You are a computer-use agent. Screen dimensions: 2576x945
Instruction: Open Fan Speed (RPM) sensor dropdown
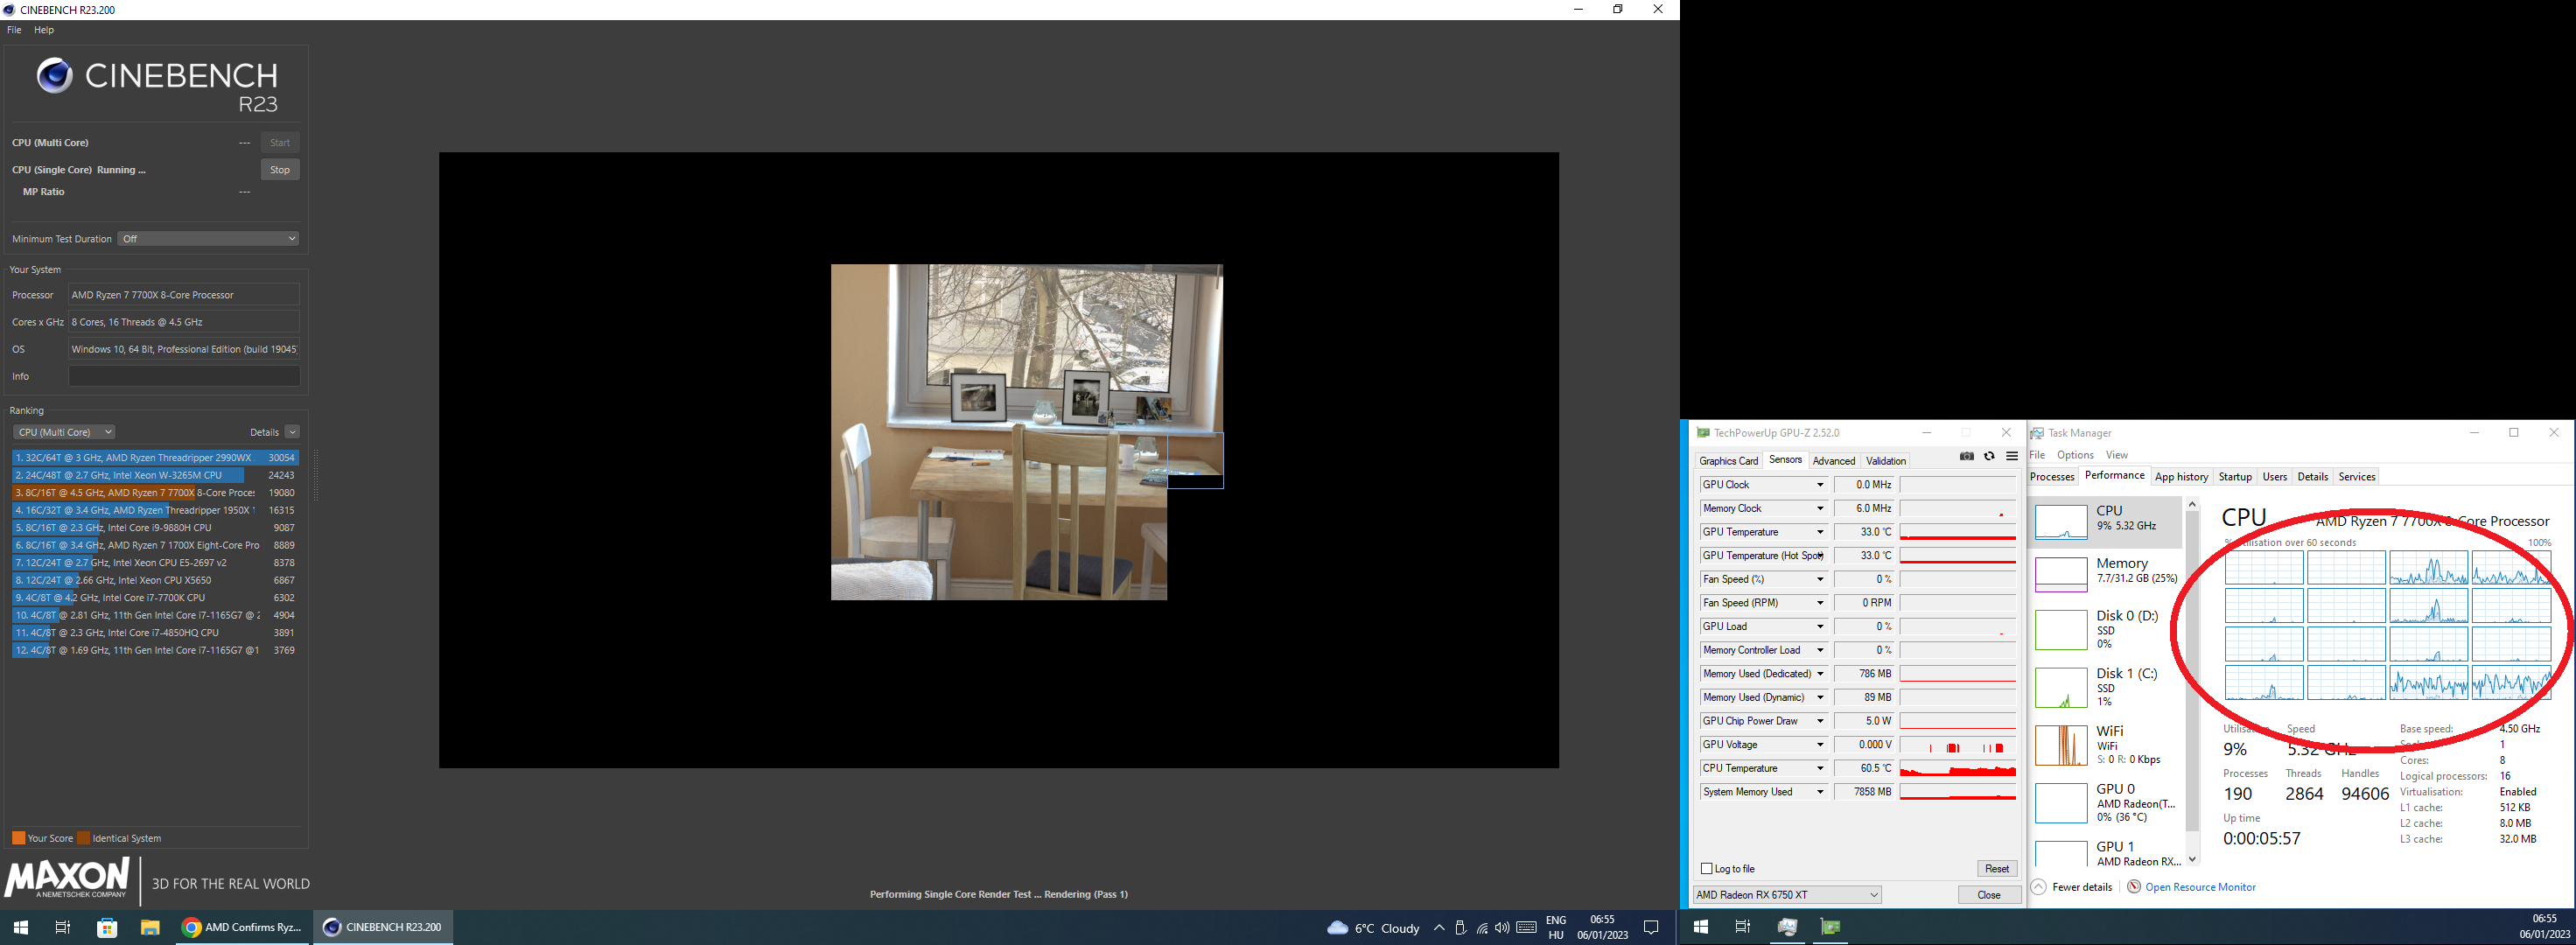click(x=1820, y=603)
